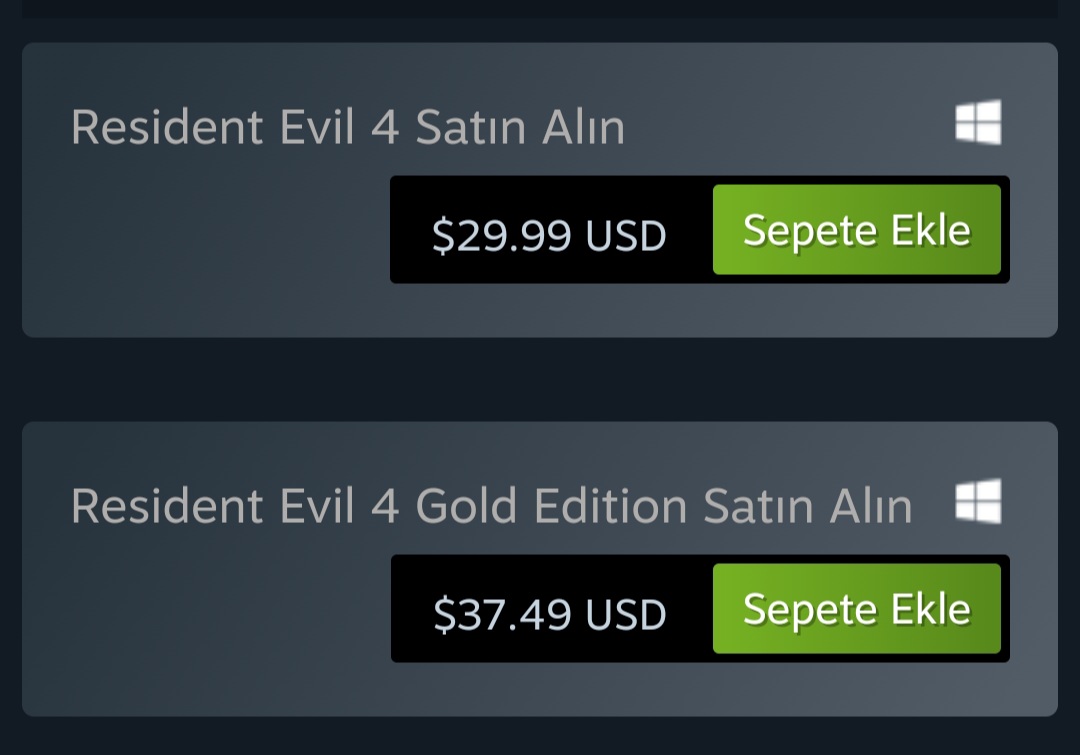Click the dark strip above the first purchase panel
Screen dimensions: 1080x755
point(540,8)
